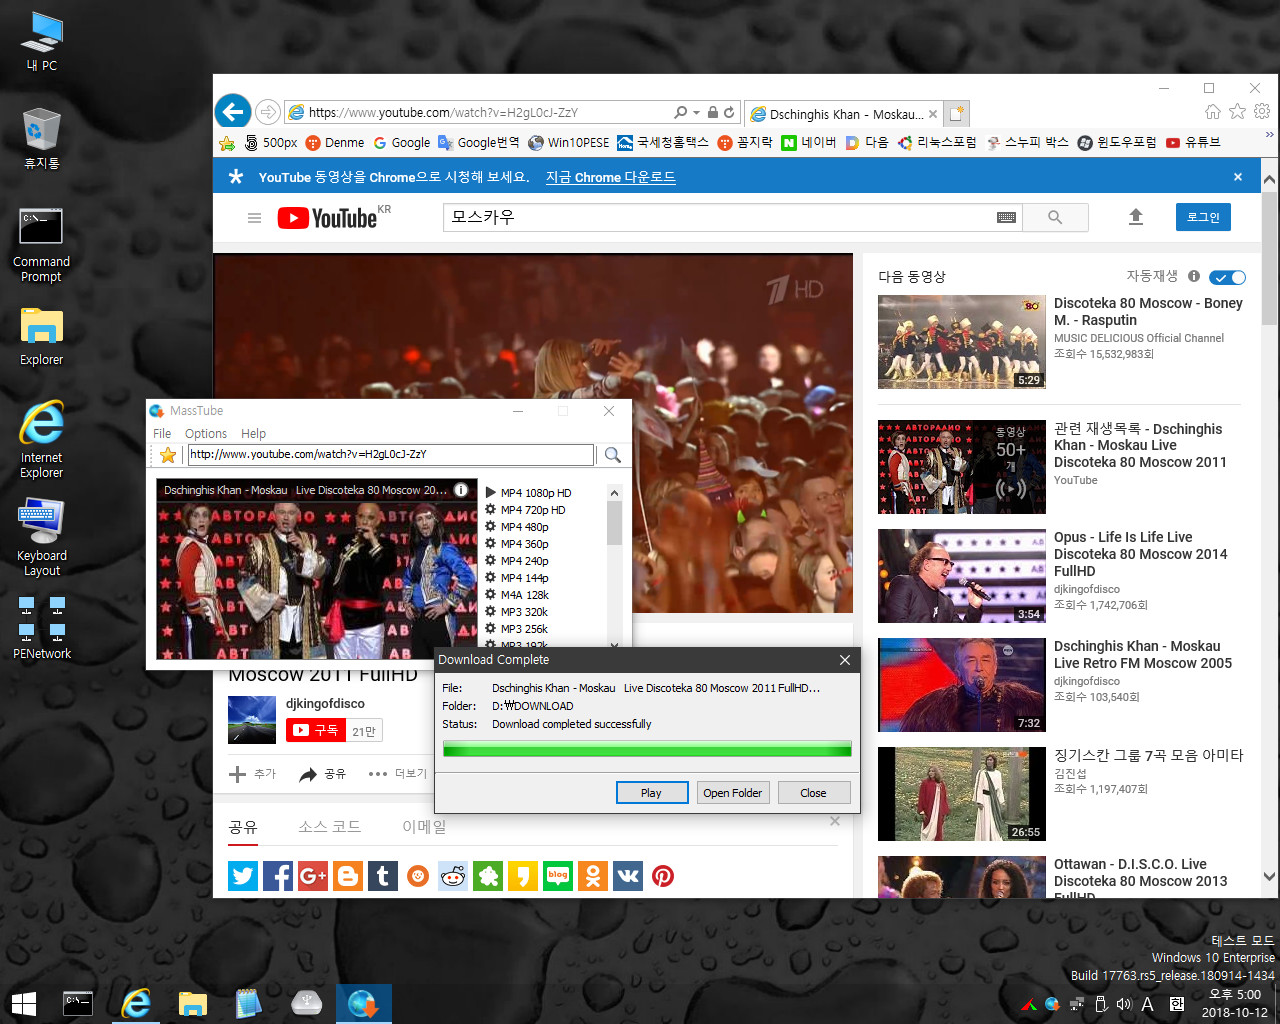Select MP4 144p format

(x=517, y=578)
